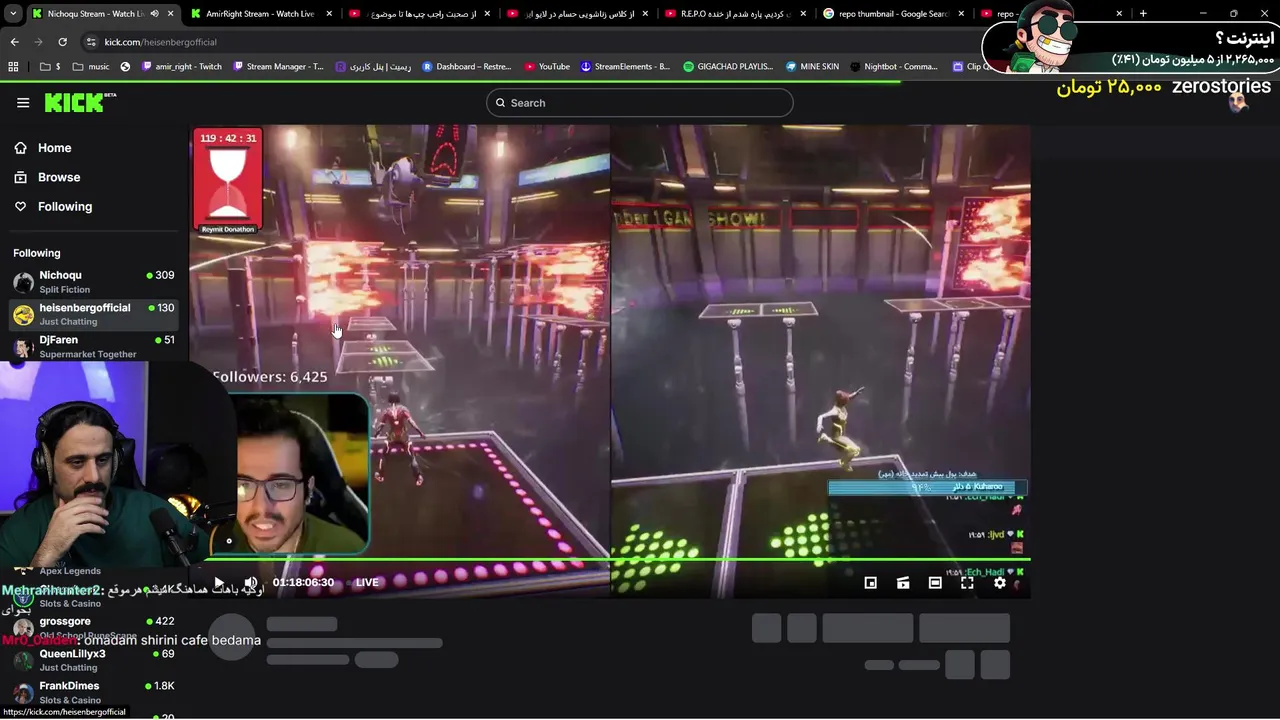Screen dimensions: 1280x720
Task: Mute the stream volume speaker icon
Action: coord(251,582)
